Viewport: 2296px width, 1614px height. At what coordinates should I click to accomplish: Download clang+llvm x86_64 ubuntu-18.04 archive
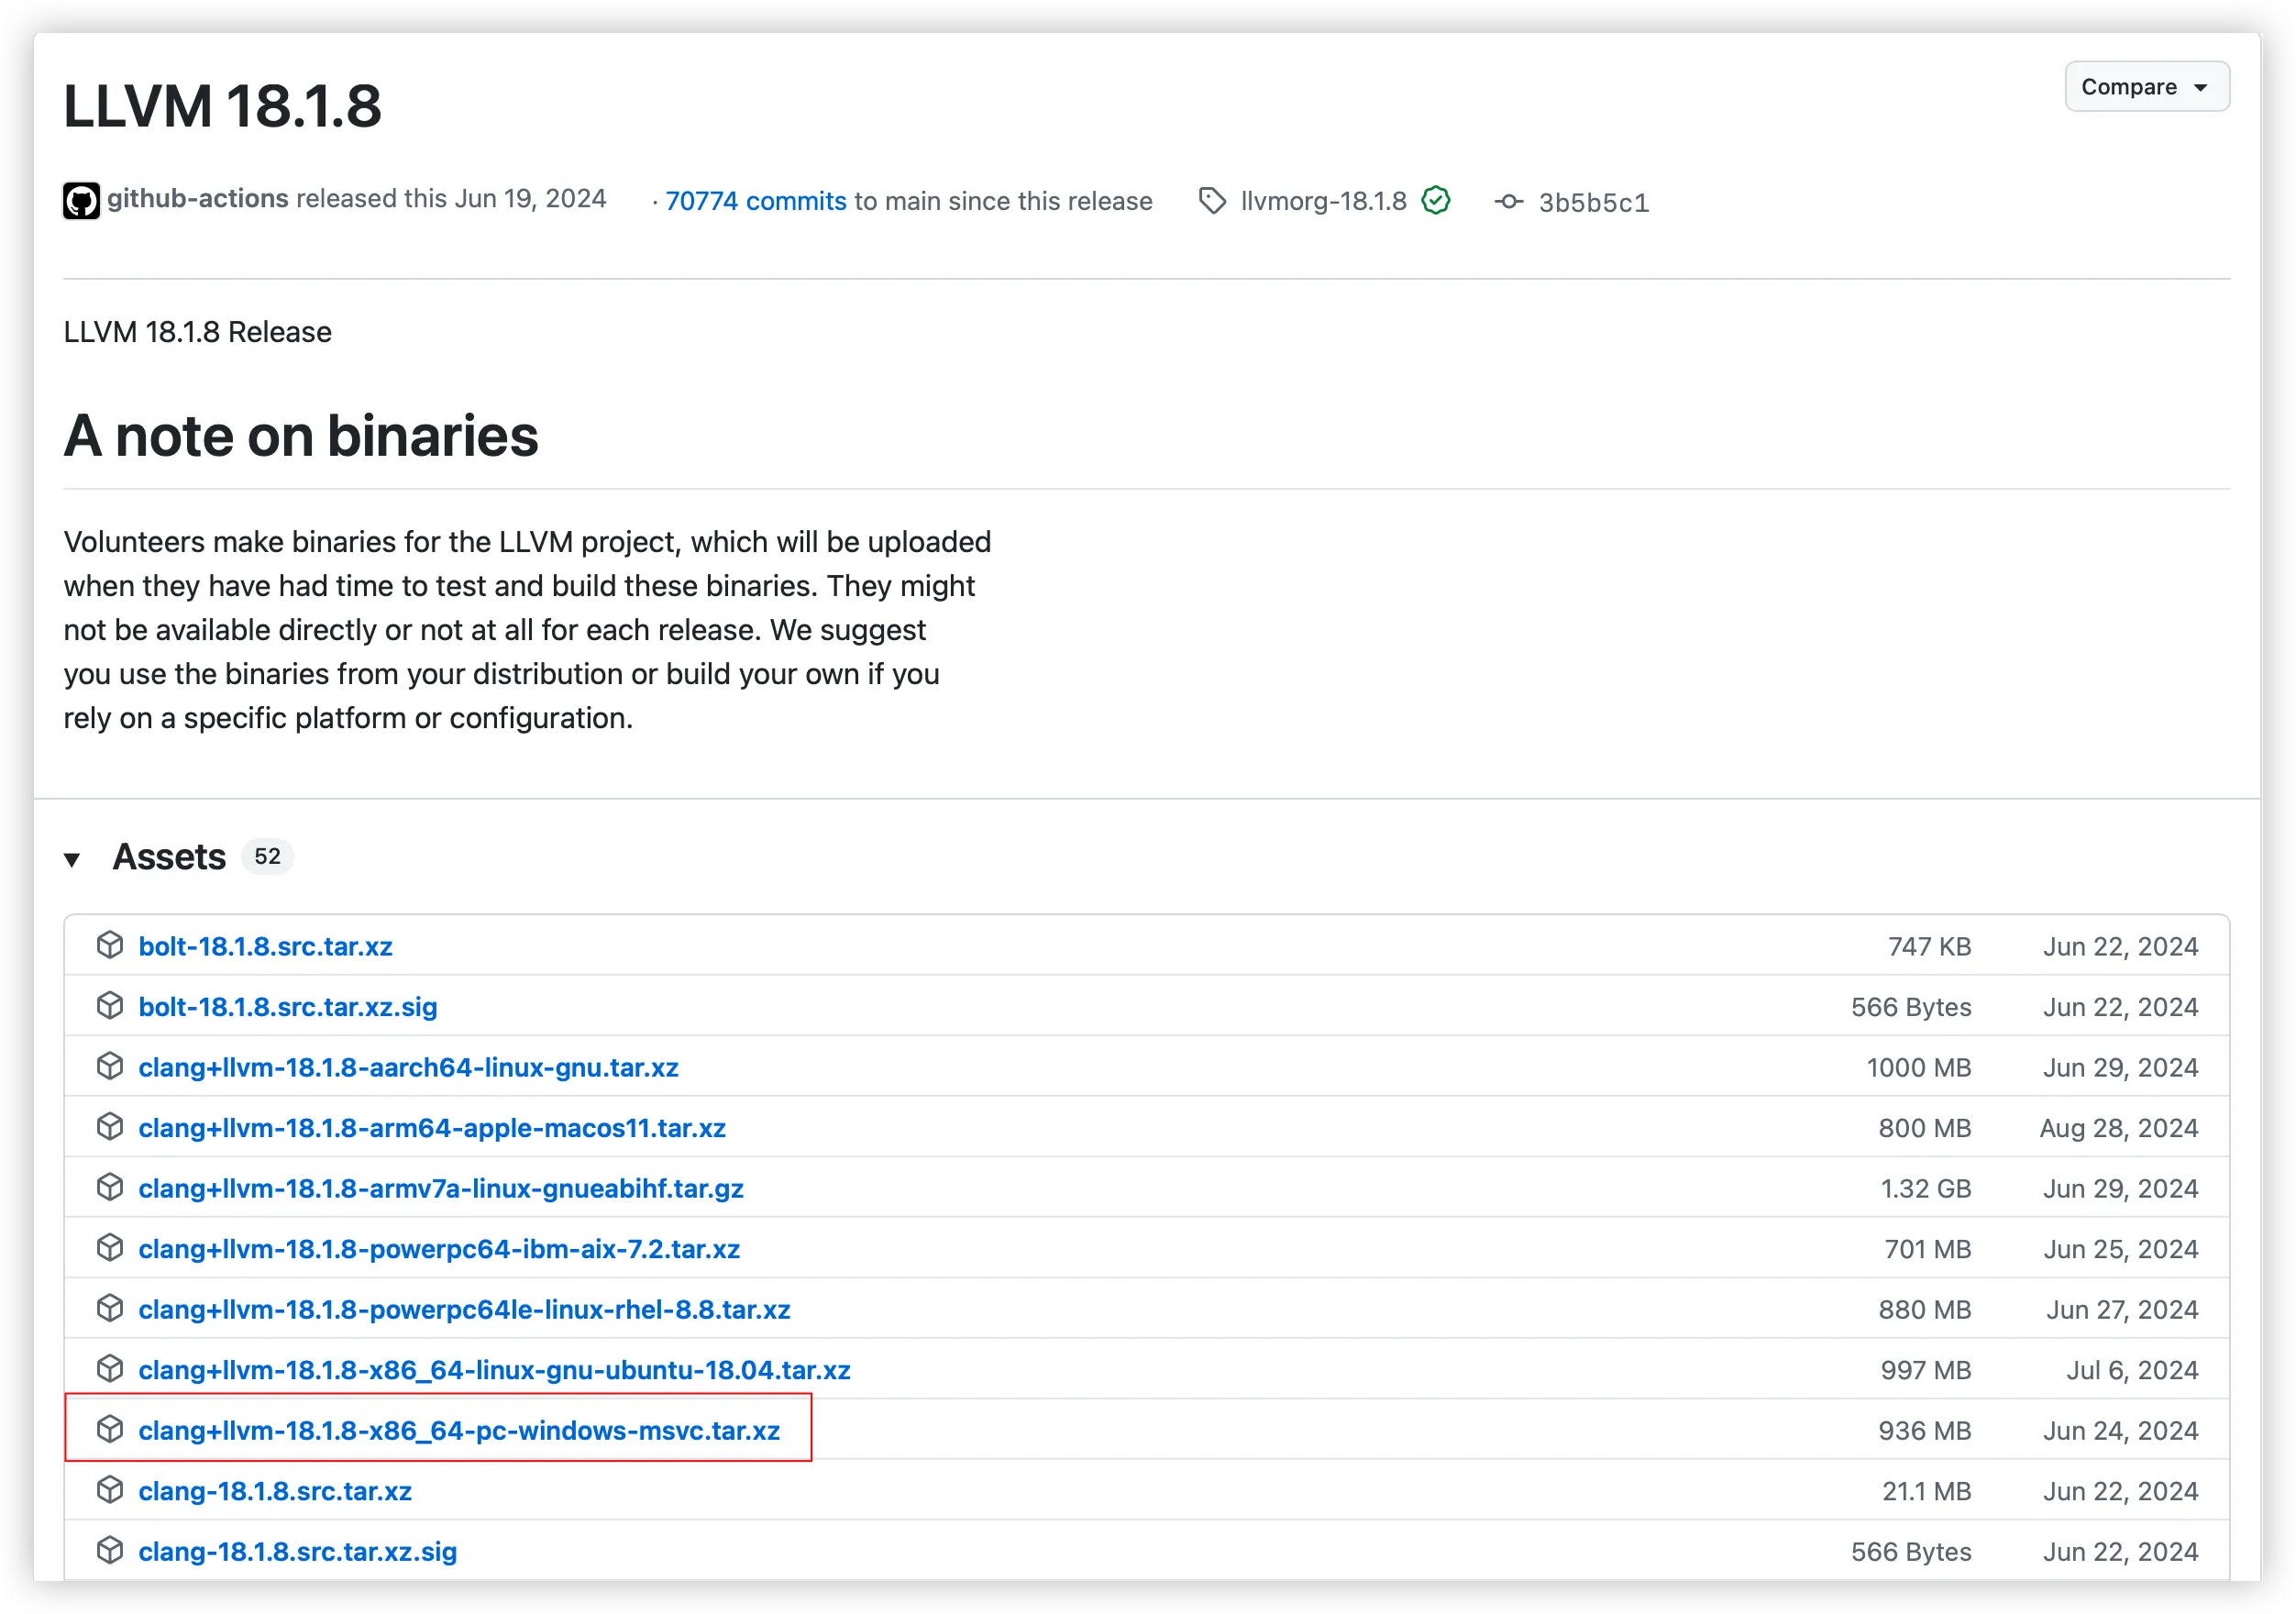494,1370
